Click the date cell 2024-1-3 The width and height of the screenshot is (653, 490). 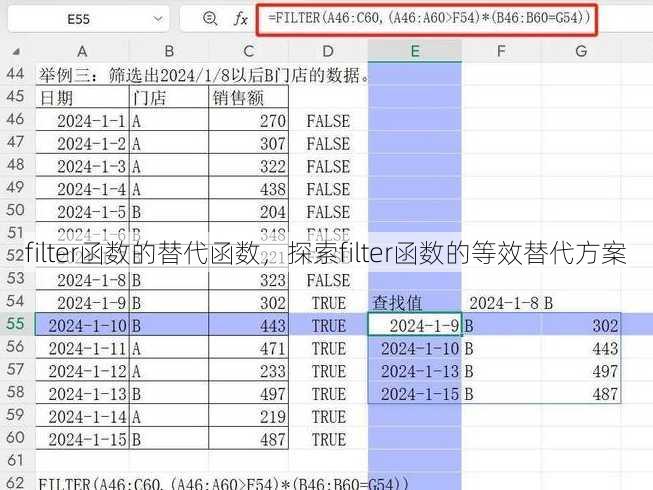[x=82, y=167]
